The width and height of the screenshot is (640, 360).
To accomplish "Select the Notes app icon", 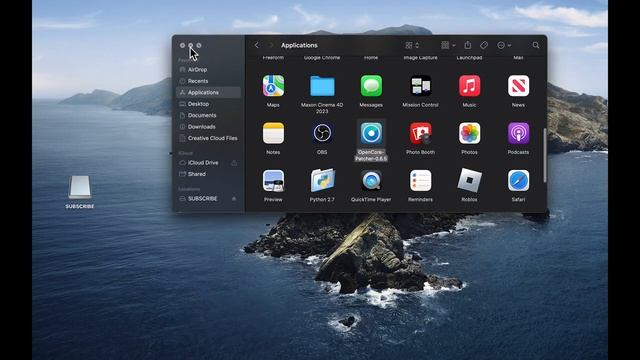I will point(273,133).
